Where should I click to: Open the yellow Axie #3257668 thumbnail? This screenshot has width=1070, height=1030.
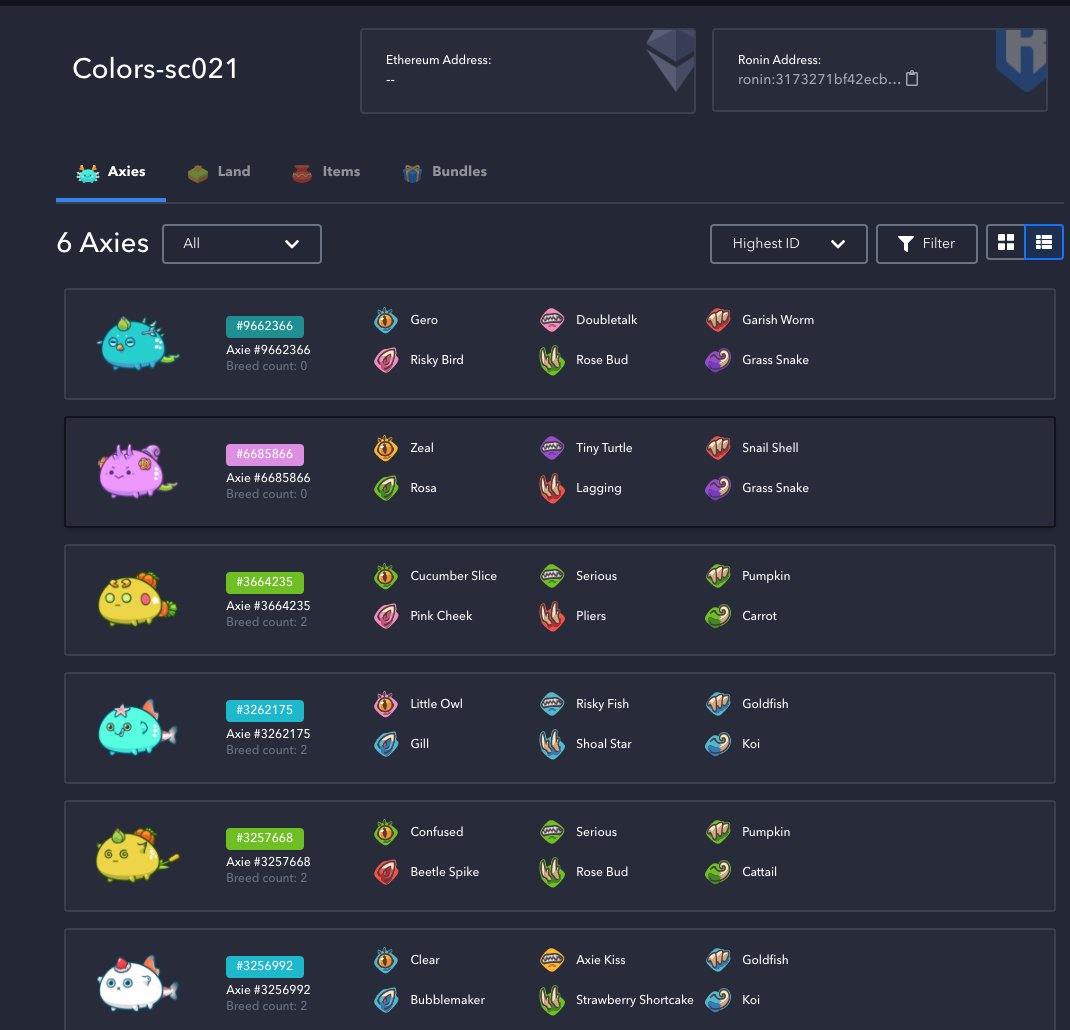(x=139, y=855)
